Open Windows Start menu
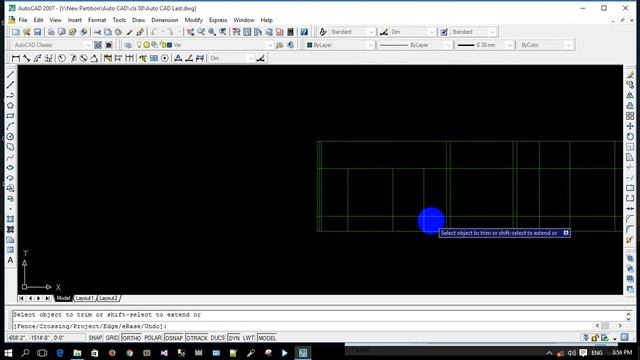The image size is (640, 360). click(x=8, y=353)
